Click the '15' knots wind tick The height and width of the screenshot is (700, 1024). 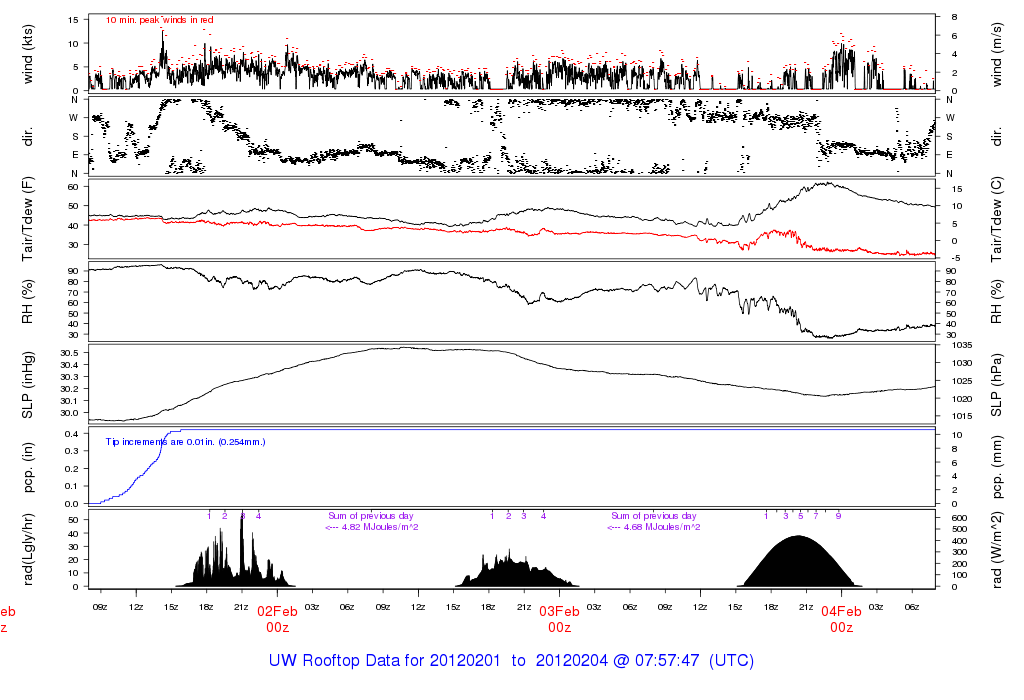pyautogui.click(x=73, y=20)
